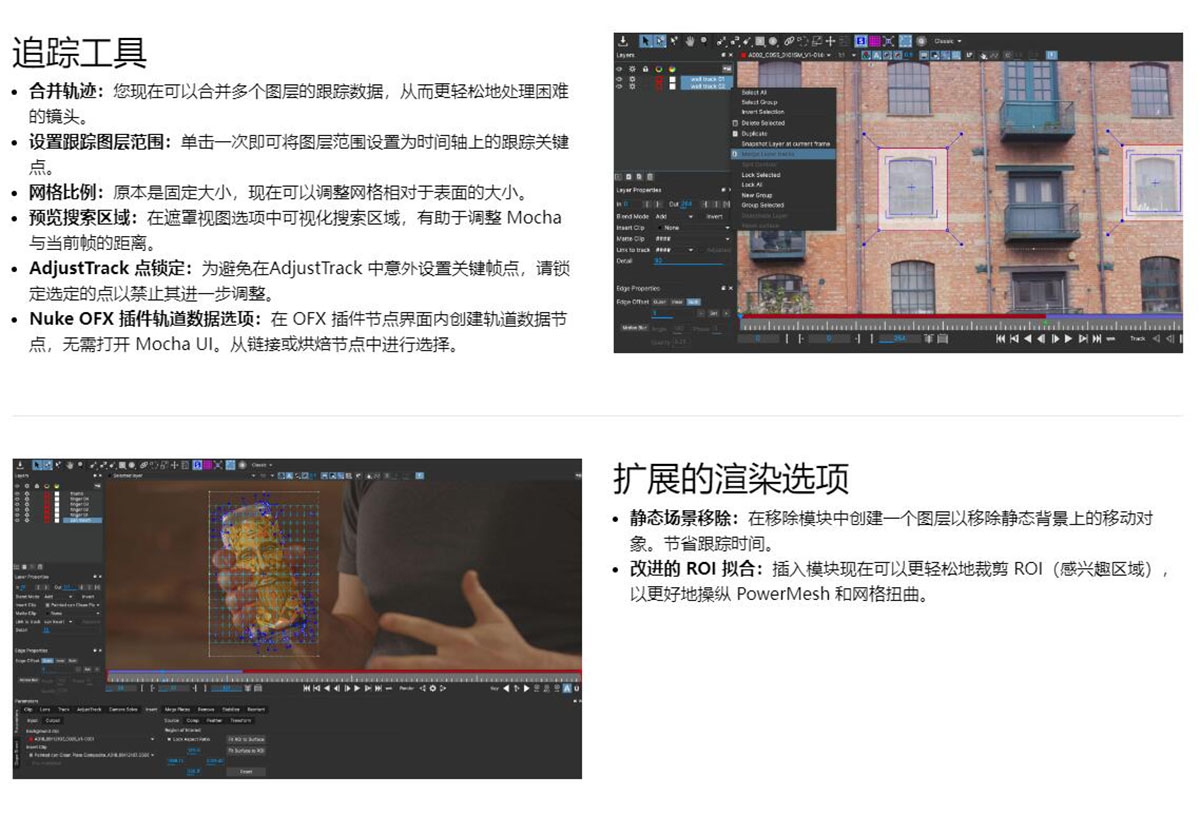Image resolution: width=1200 pixels, height=835 pixels.
Task: Select the arrow pointer tool in the brick-wall Mocha toolbar
Action: click(645, 41)
